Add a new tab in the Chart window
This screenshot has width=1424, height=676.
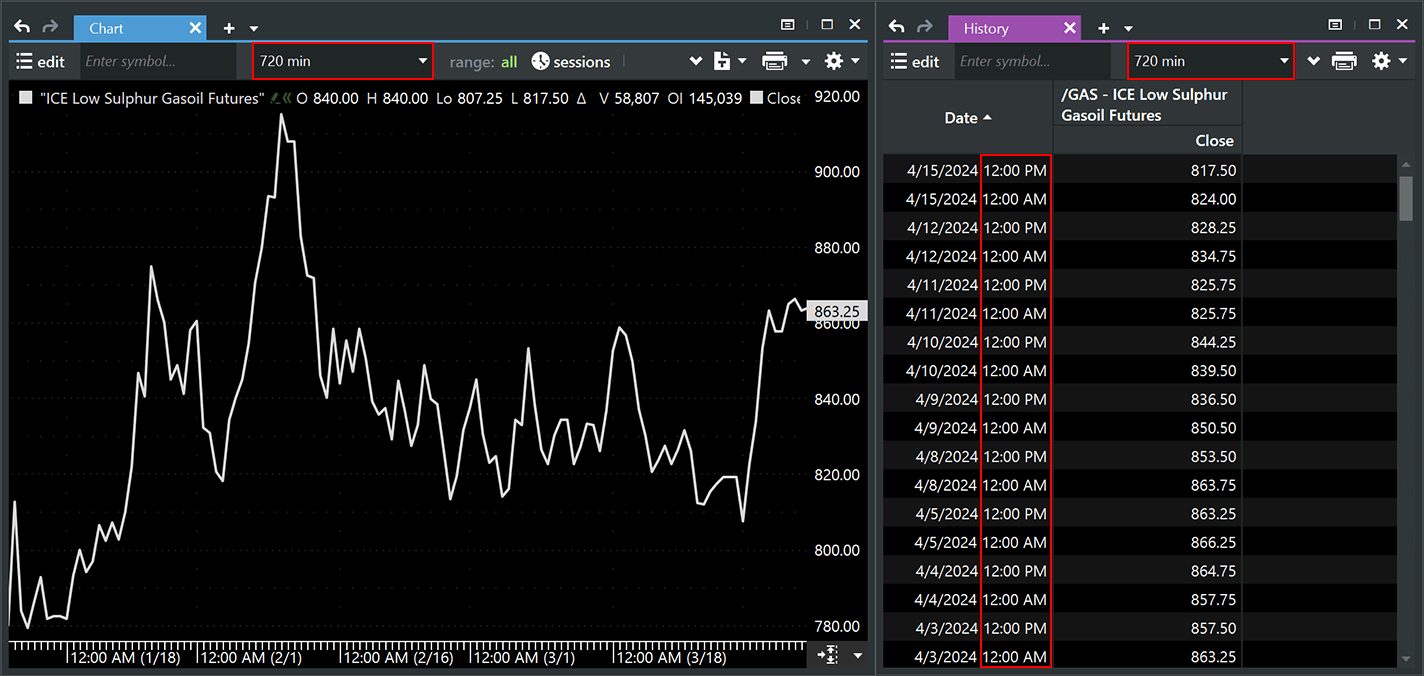[x=229, y=28]
